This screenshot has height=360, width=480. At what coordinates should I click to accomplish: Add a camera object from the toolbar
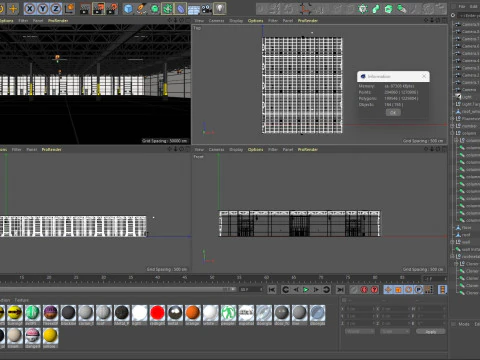coord(207,9)
